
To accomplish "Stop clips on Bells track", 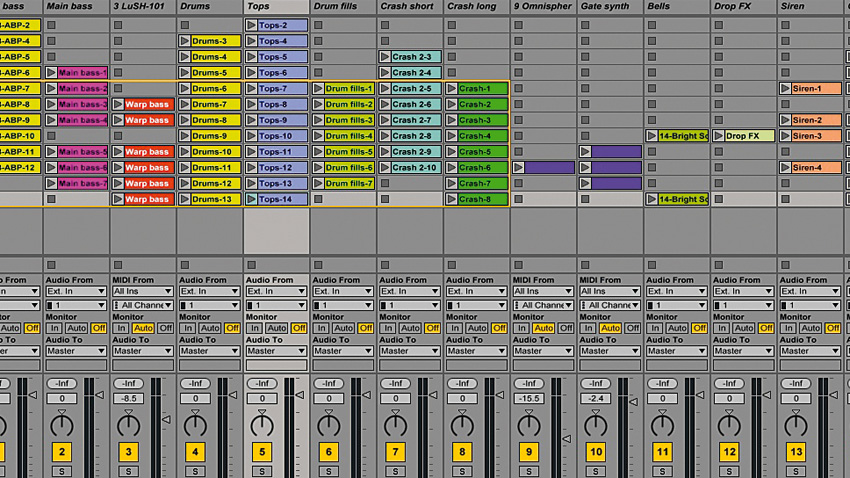I will (x=652, y=265).
